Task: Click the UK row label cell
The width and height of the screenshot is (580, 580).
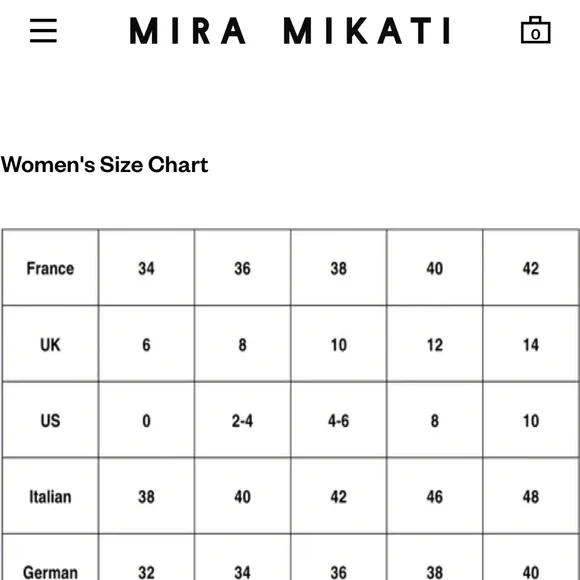Action: (50, 344)
